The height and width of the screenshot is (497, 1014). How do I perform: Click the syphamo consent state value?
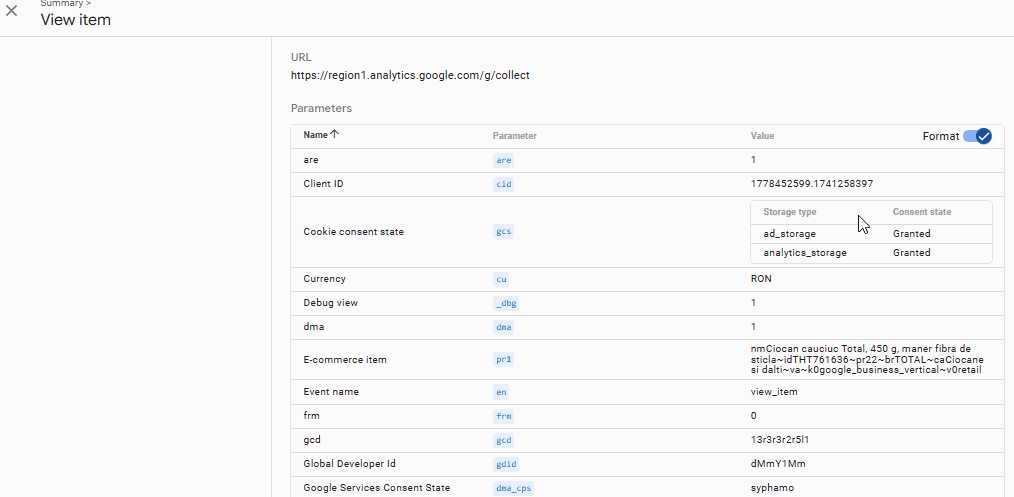(x=772, y=488)
